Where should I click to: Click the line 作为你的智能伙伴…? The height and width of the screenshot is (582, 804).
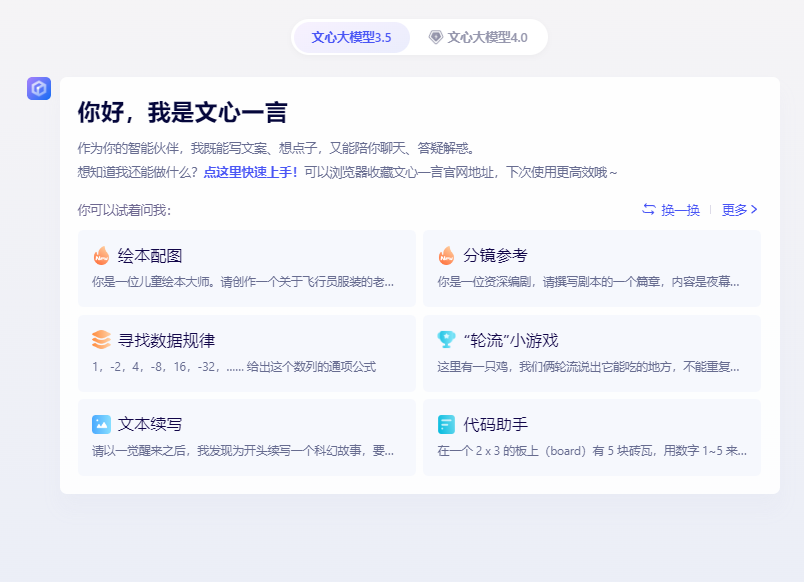click(x=277, y=149)
